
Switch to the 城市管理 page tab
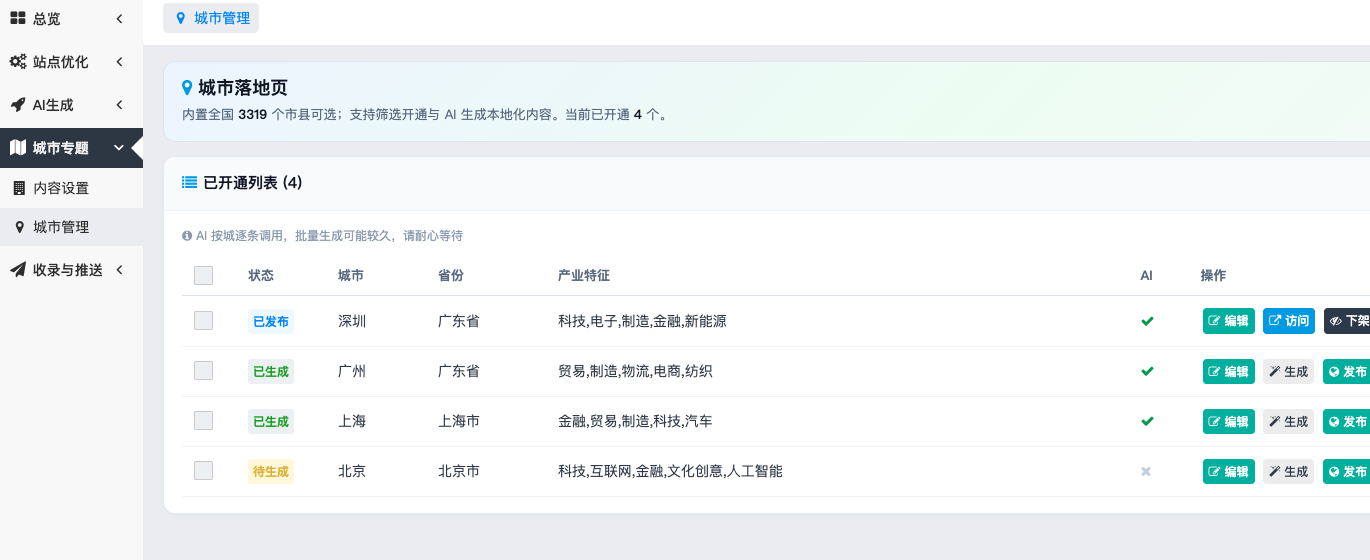tap(211, 18)
